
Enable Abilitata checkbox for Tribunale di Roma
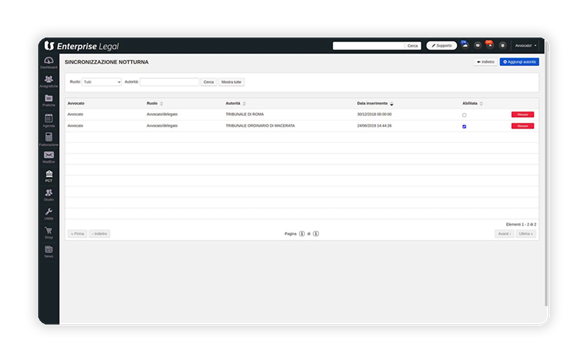(464, 115)
